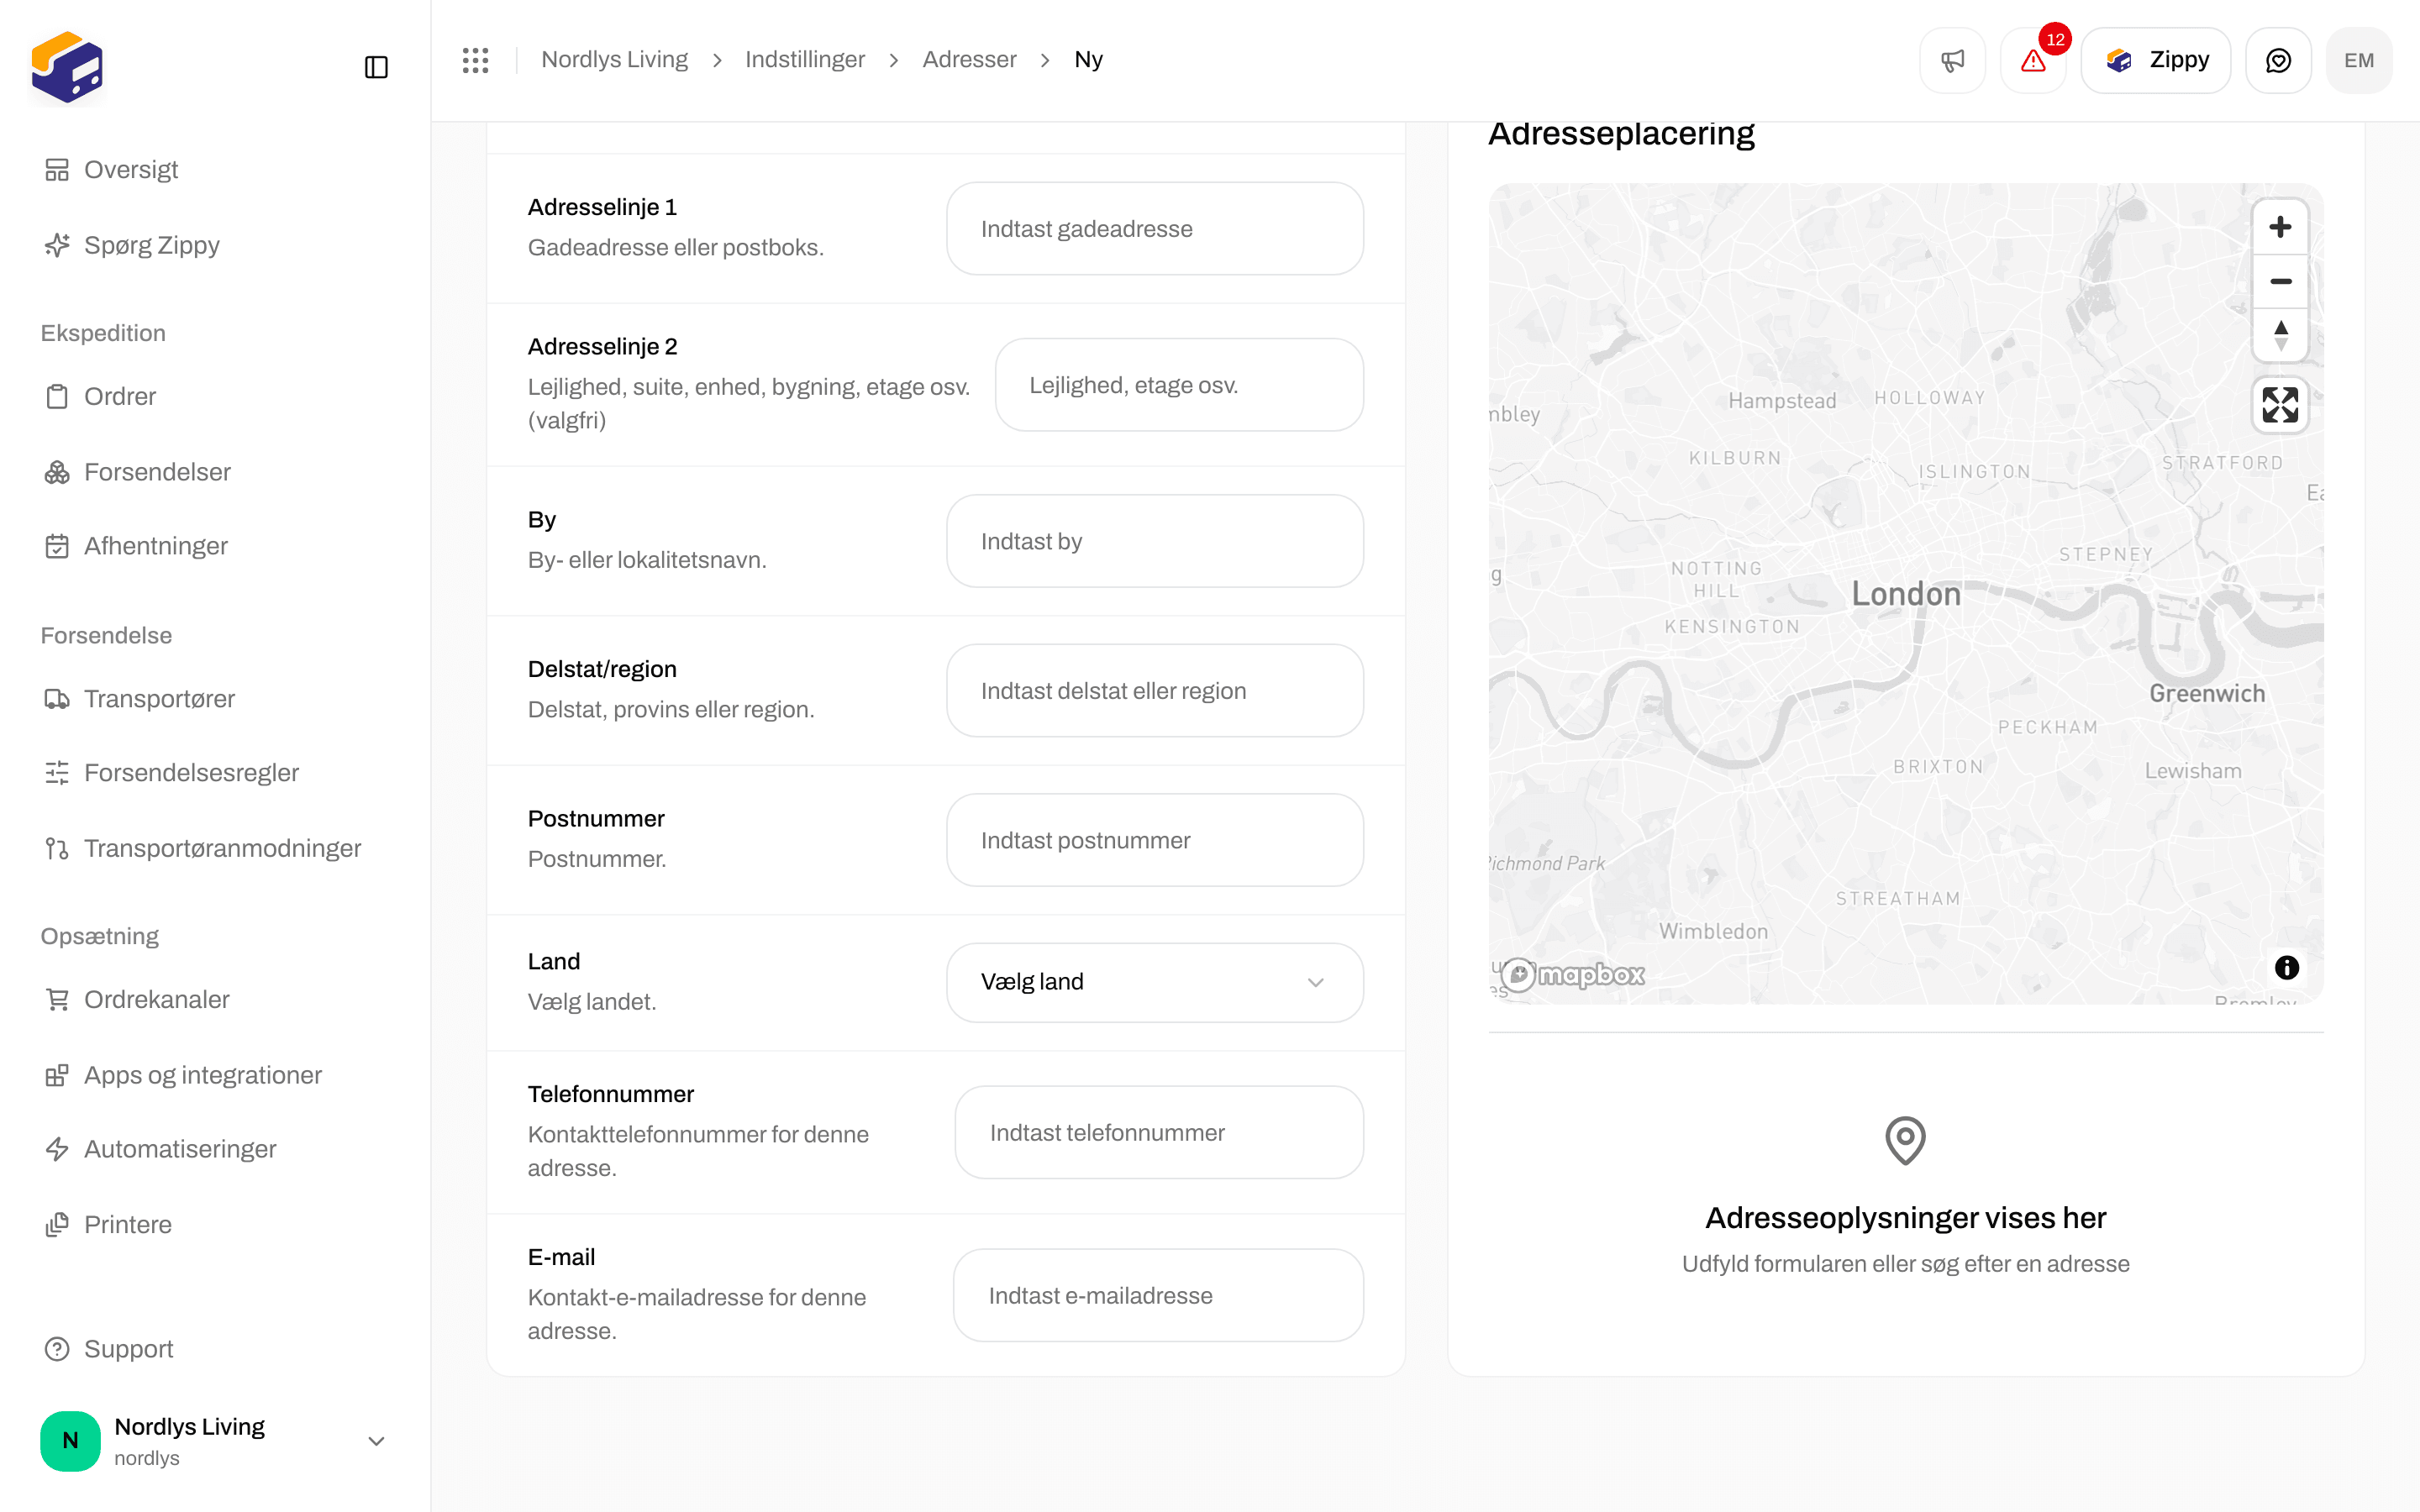2420x1512 pixels.
Task: Open Ordrekanaler in sidebar
Action: [215, 1000]
